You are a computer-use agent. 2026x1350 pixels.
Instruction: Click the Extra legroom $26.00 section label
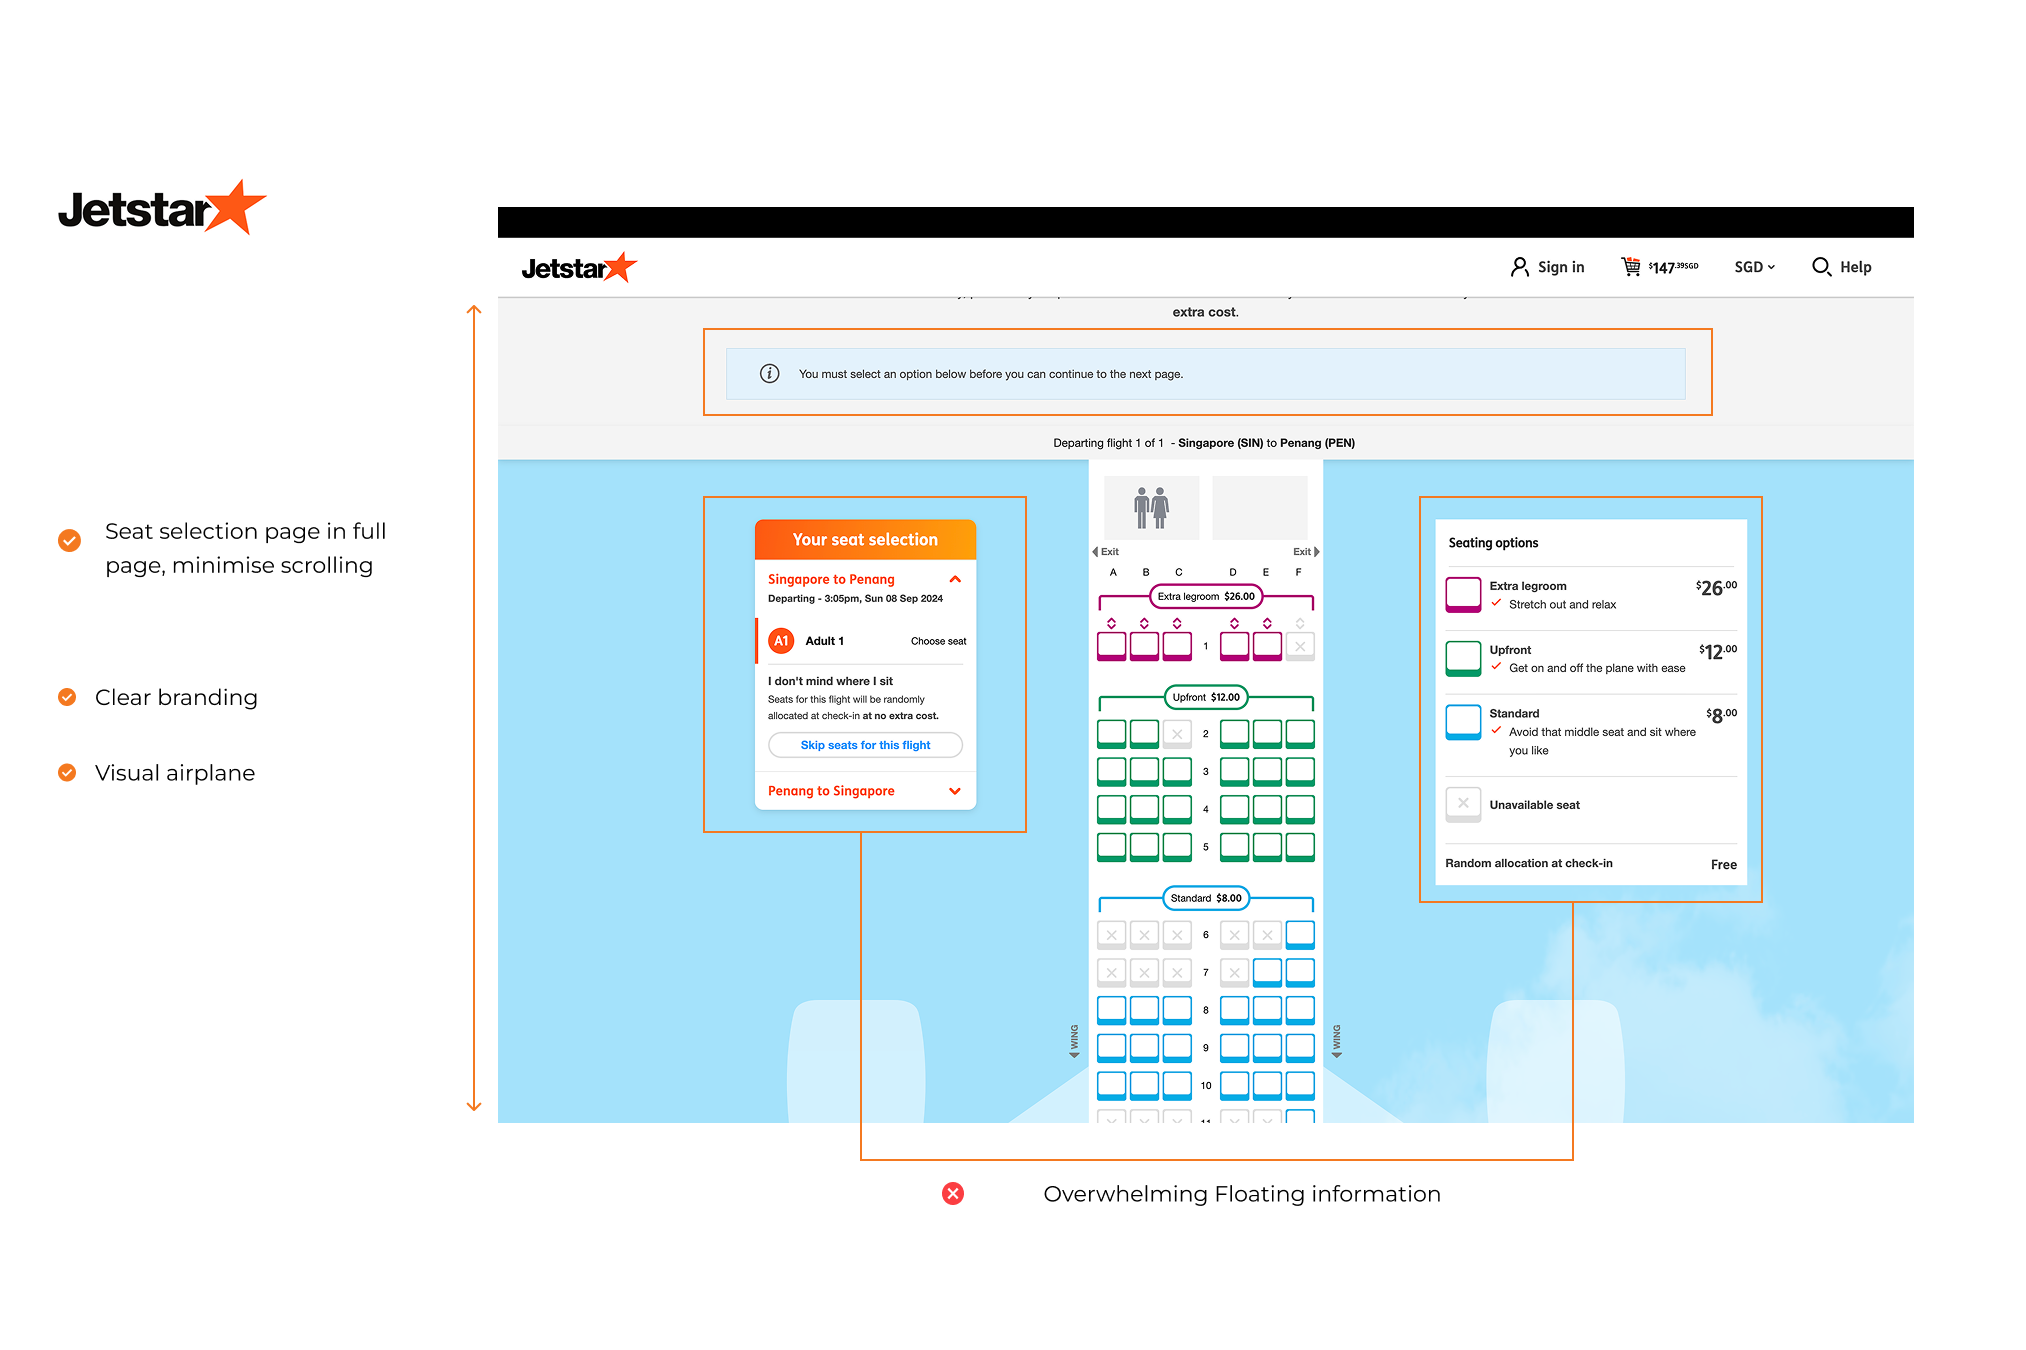pos(1206,596)
